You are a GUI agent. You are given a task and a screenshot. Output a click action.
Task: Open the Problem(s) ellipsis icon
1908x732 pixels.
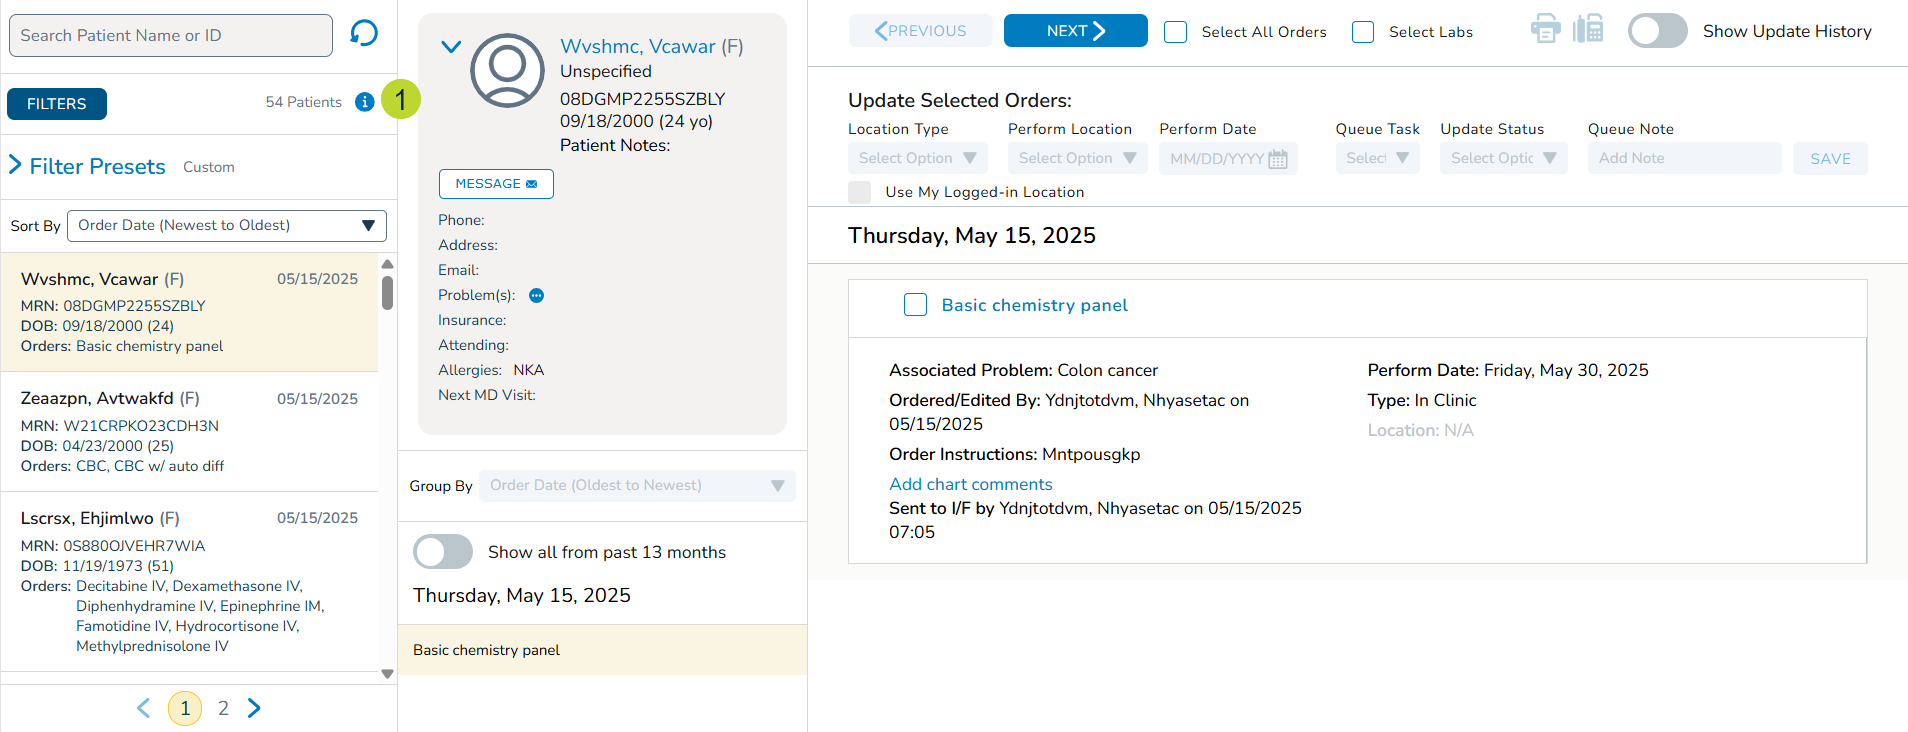pyautogui.click(x=536, y=295)
